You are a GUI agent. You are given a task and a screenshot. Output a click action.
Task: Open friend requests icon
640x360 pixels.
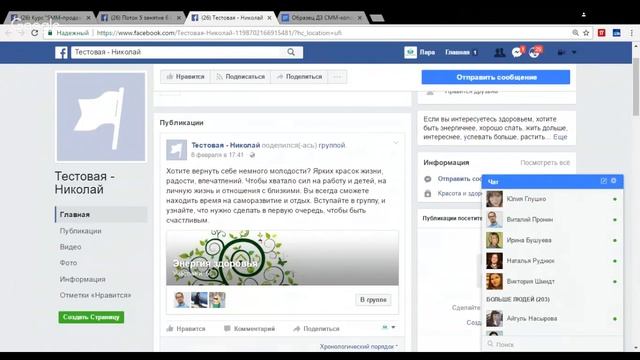tap(499, 52)
